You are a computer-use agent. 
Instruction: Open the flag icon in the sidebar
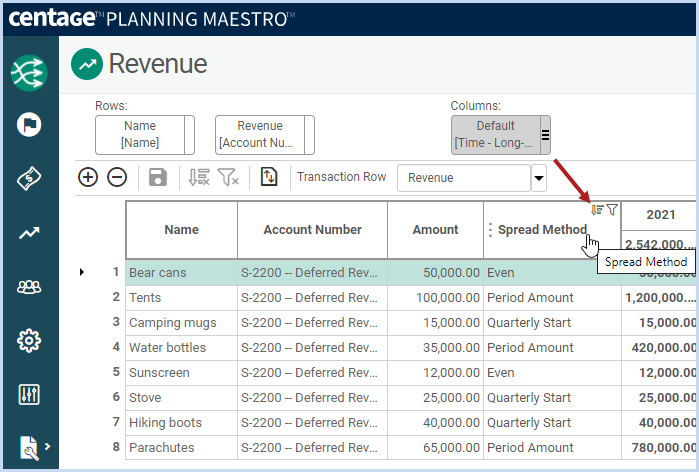point(29,124)
